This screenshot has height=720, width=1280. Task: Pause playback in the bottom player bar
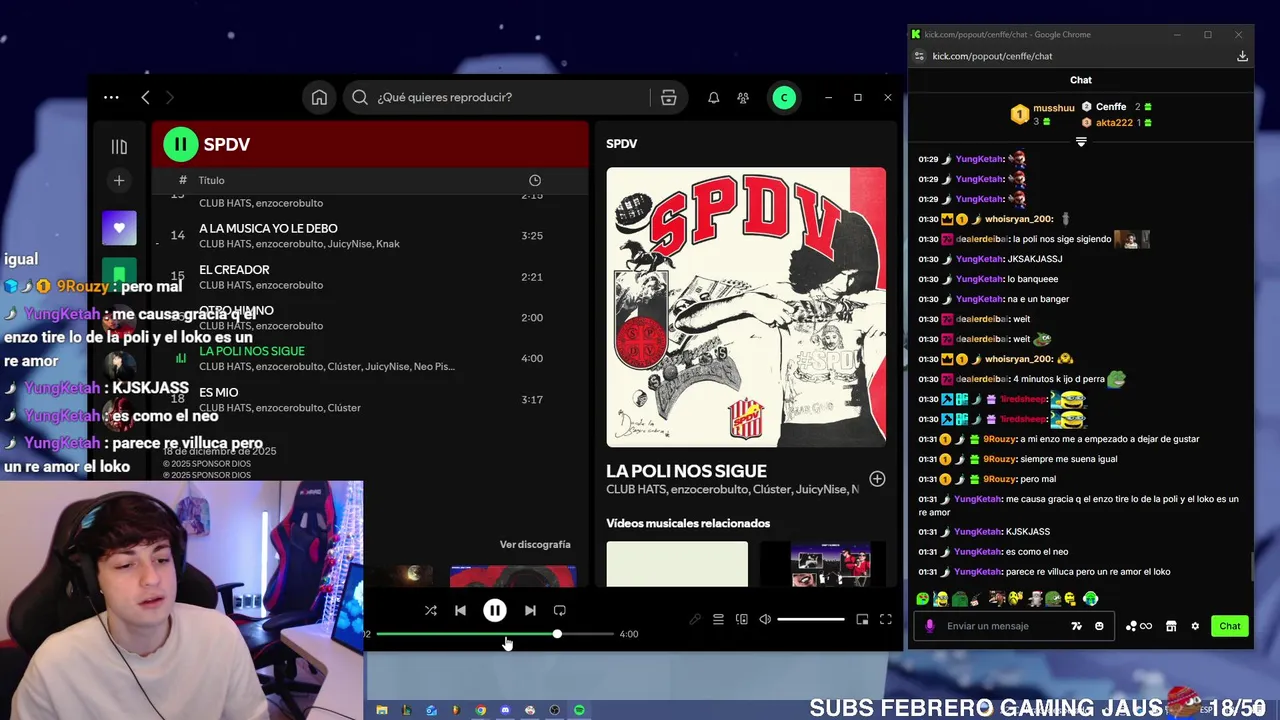point(495,610)
